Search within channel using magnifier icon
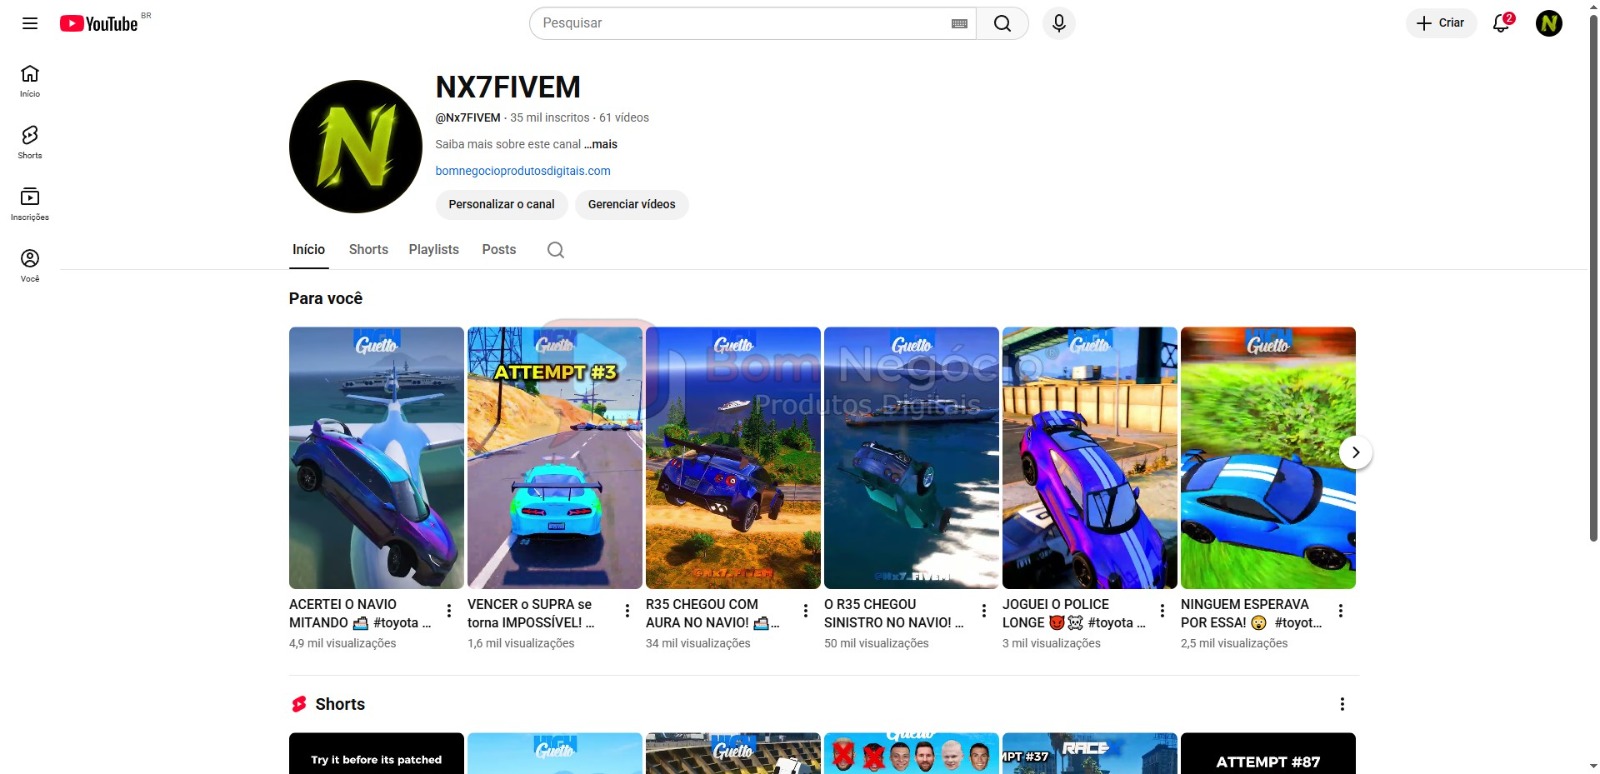 click(556, 250)
